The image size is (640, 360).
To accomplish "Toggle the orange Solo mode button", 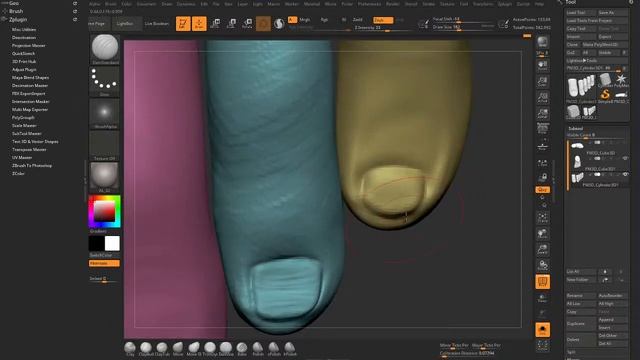I will tap(542, 329).
